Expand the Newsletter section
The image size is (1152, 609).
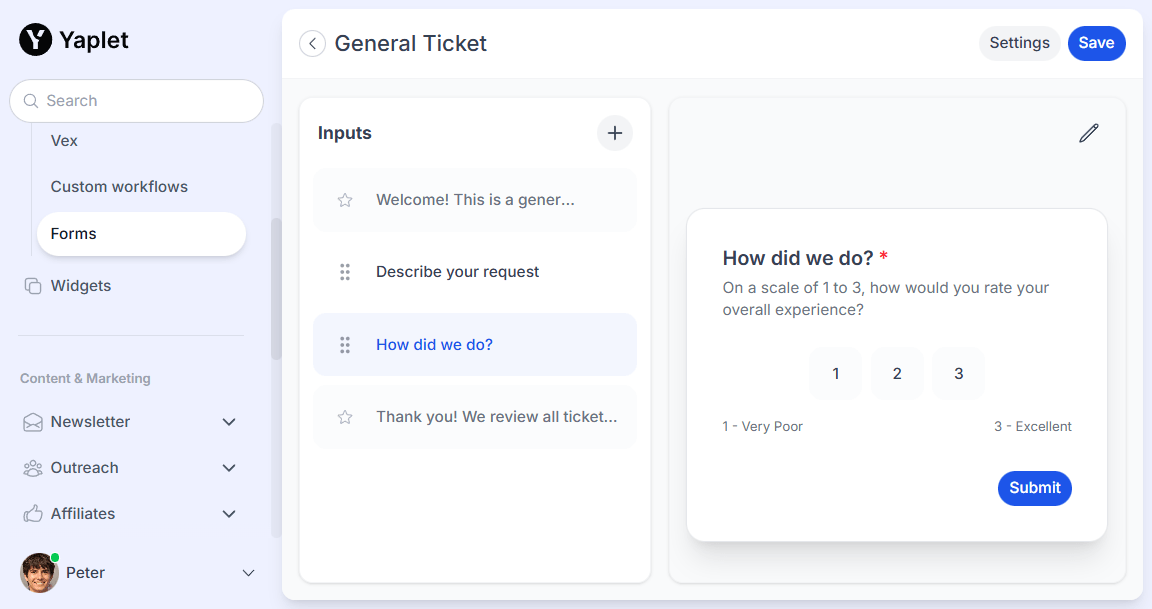pos(229,422)
